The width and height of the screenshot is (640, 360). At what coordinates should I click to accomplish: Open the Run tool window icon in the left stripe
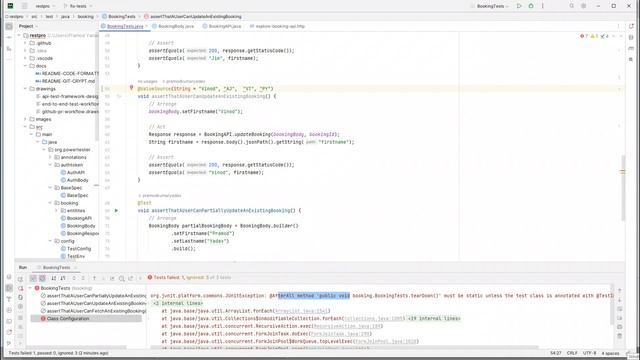tap(9, 288)
